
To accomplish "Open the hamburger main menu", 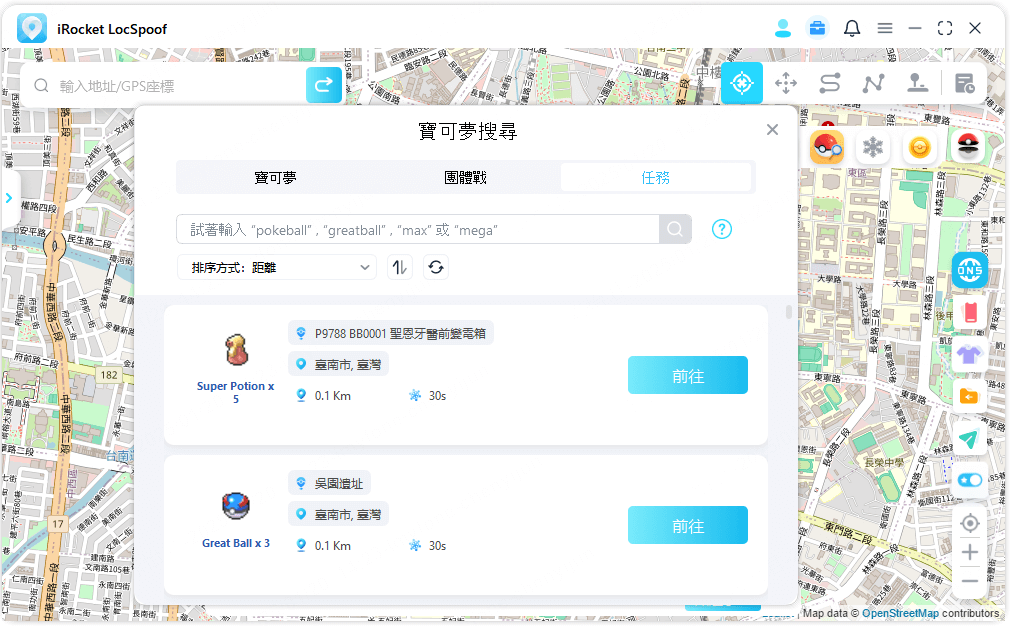I will tap(885, 28).
